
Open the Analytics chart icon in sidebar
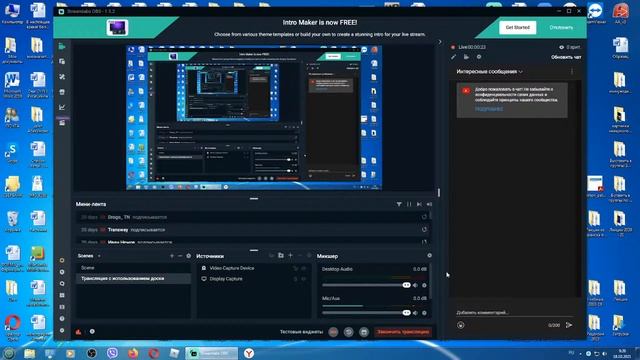pyautogui.click(x=62, y=107)
